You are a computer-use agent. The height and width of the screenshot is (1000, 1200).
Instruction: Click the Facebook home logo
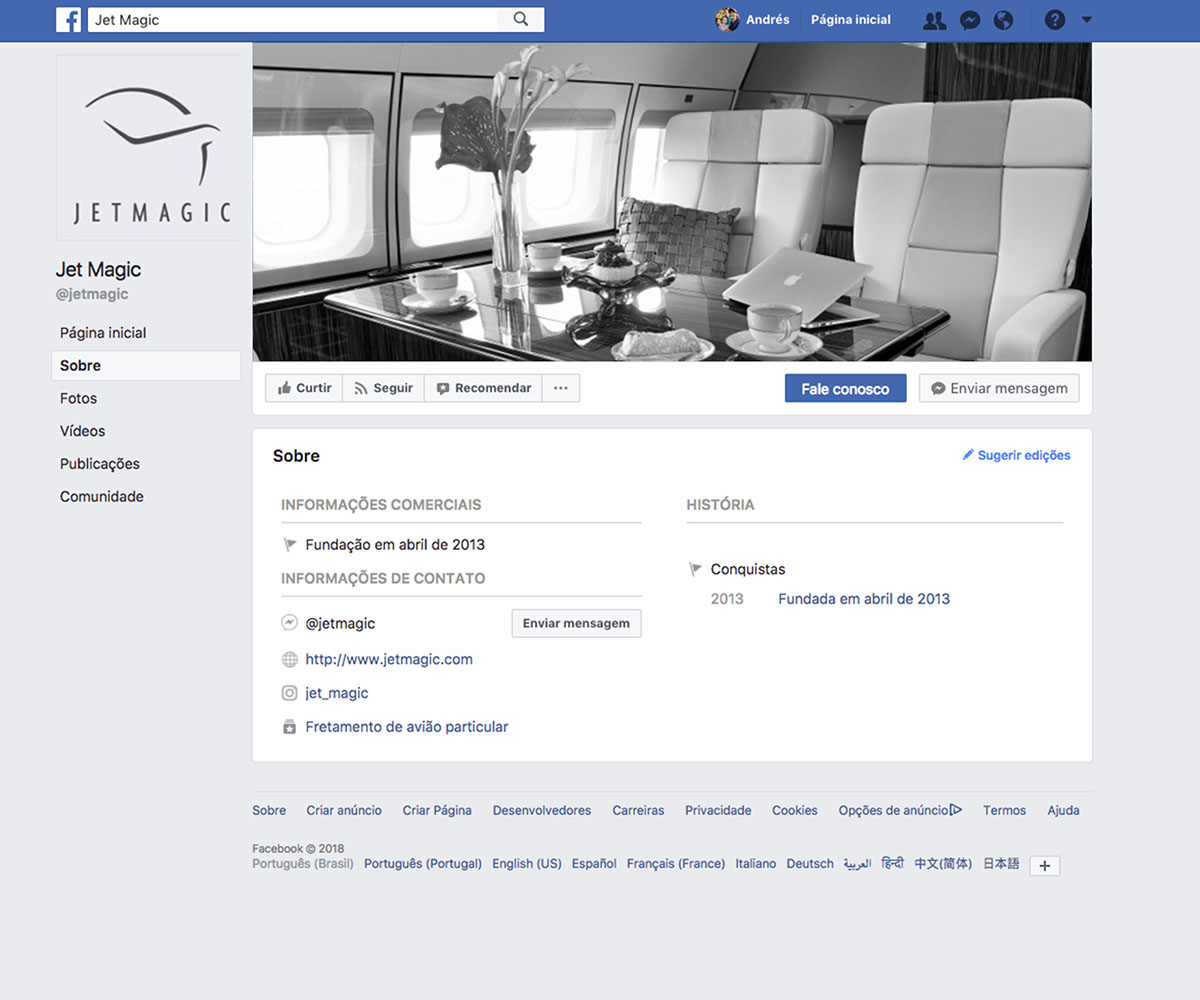point(69,20)
